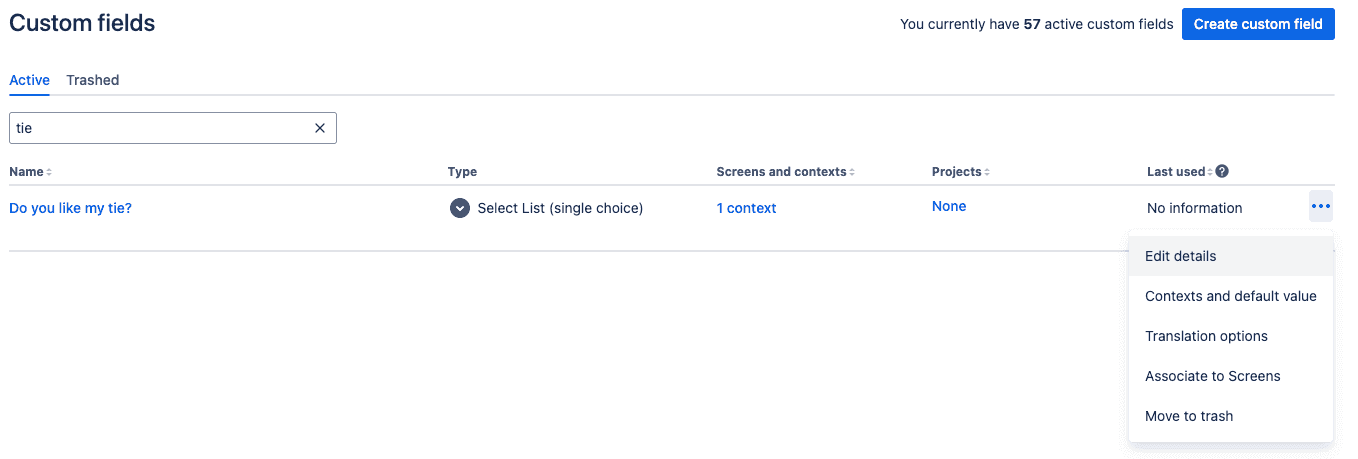Sort by Screens and contexts column

coord(852,172)
